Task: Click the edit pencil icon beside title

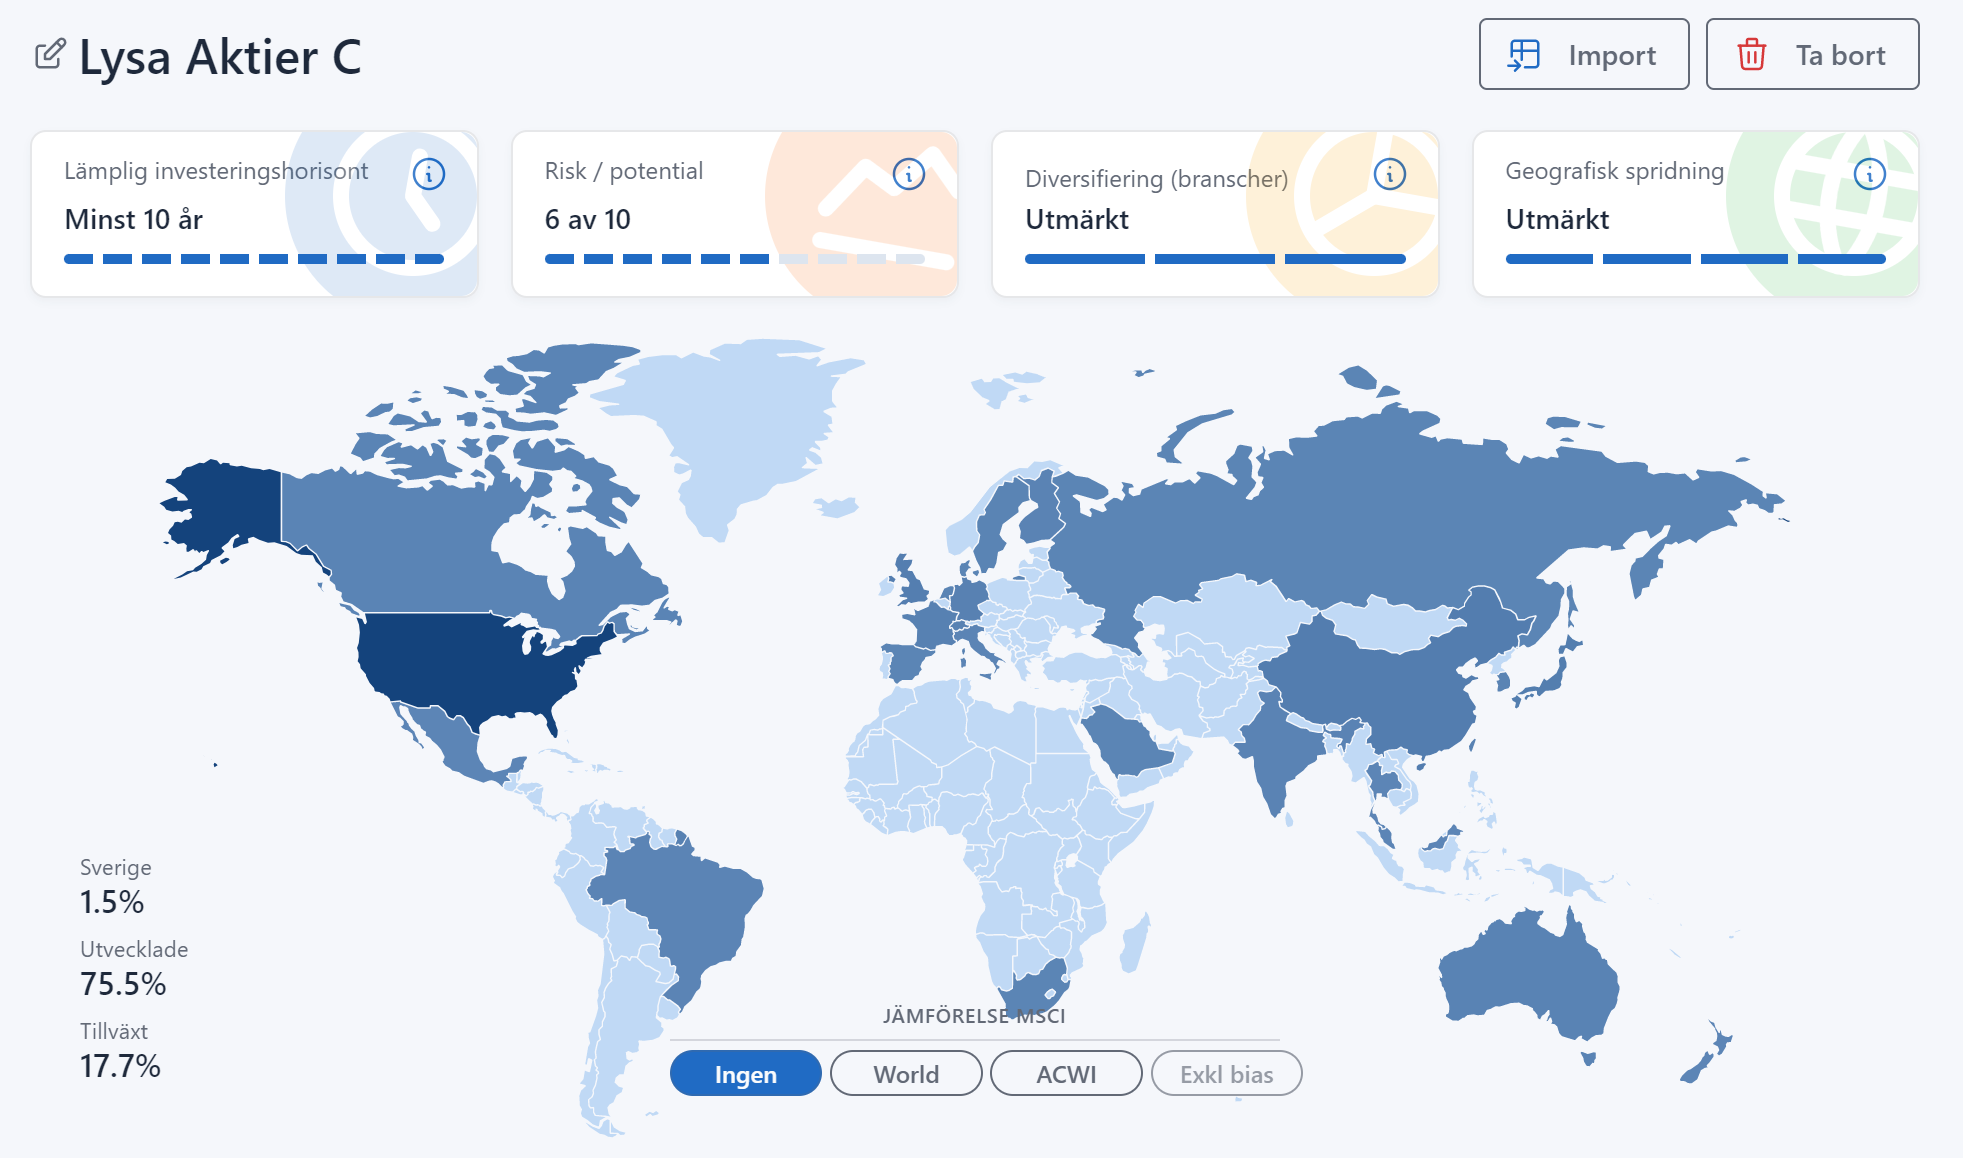Action: (x=50, y=54)
